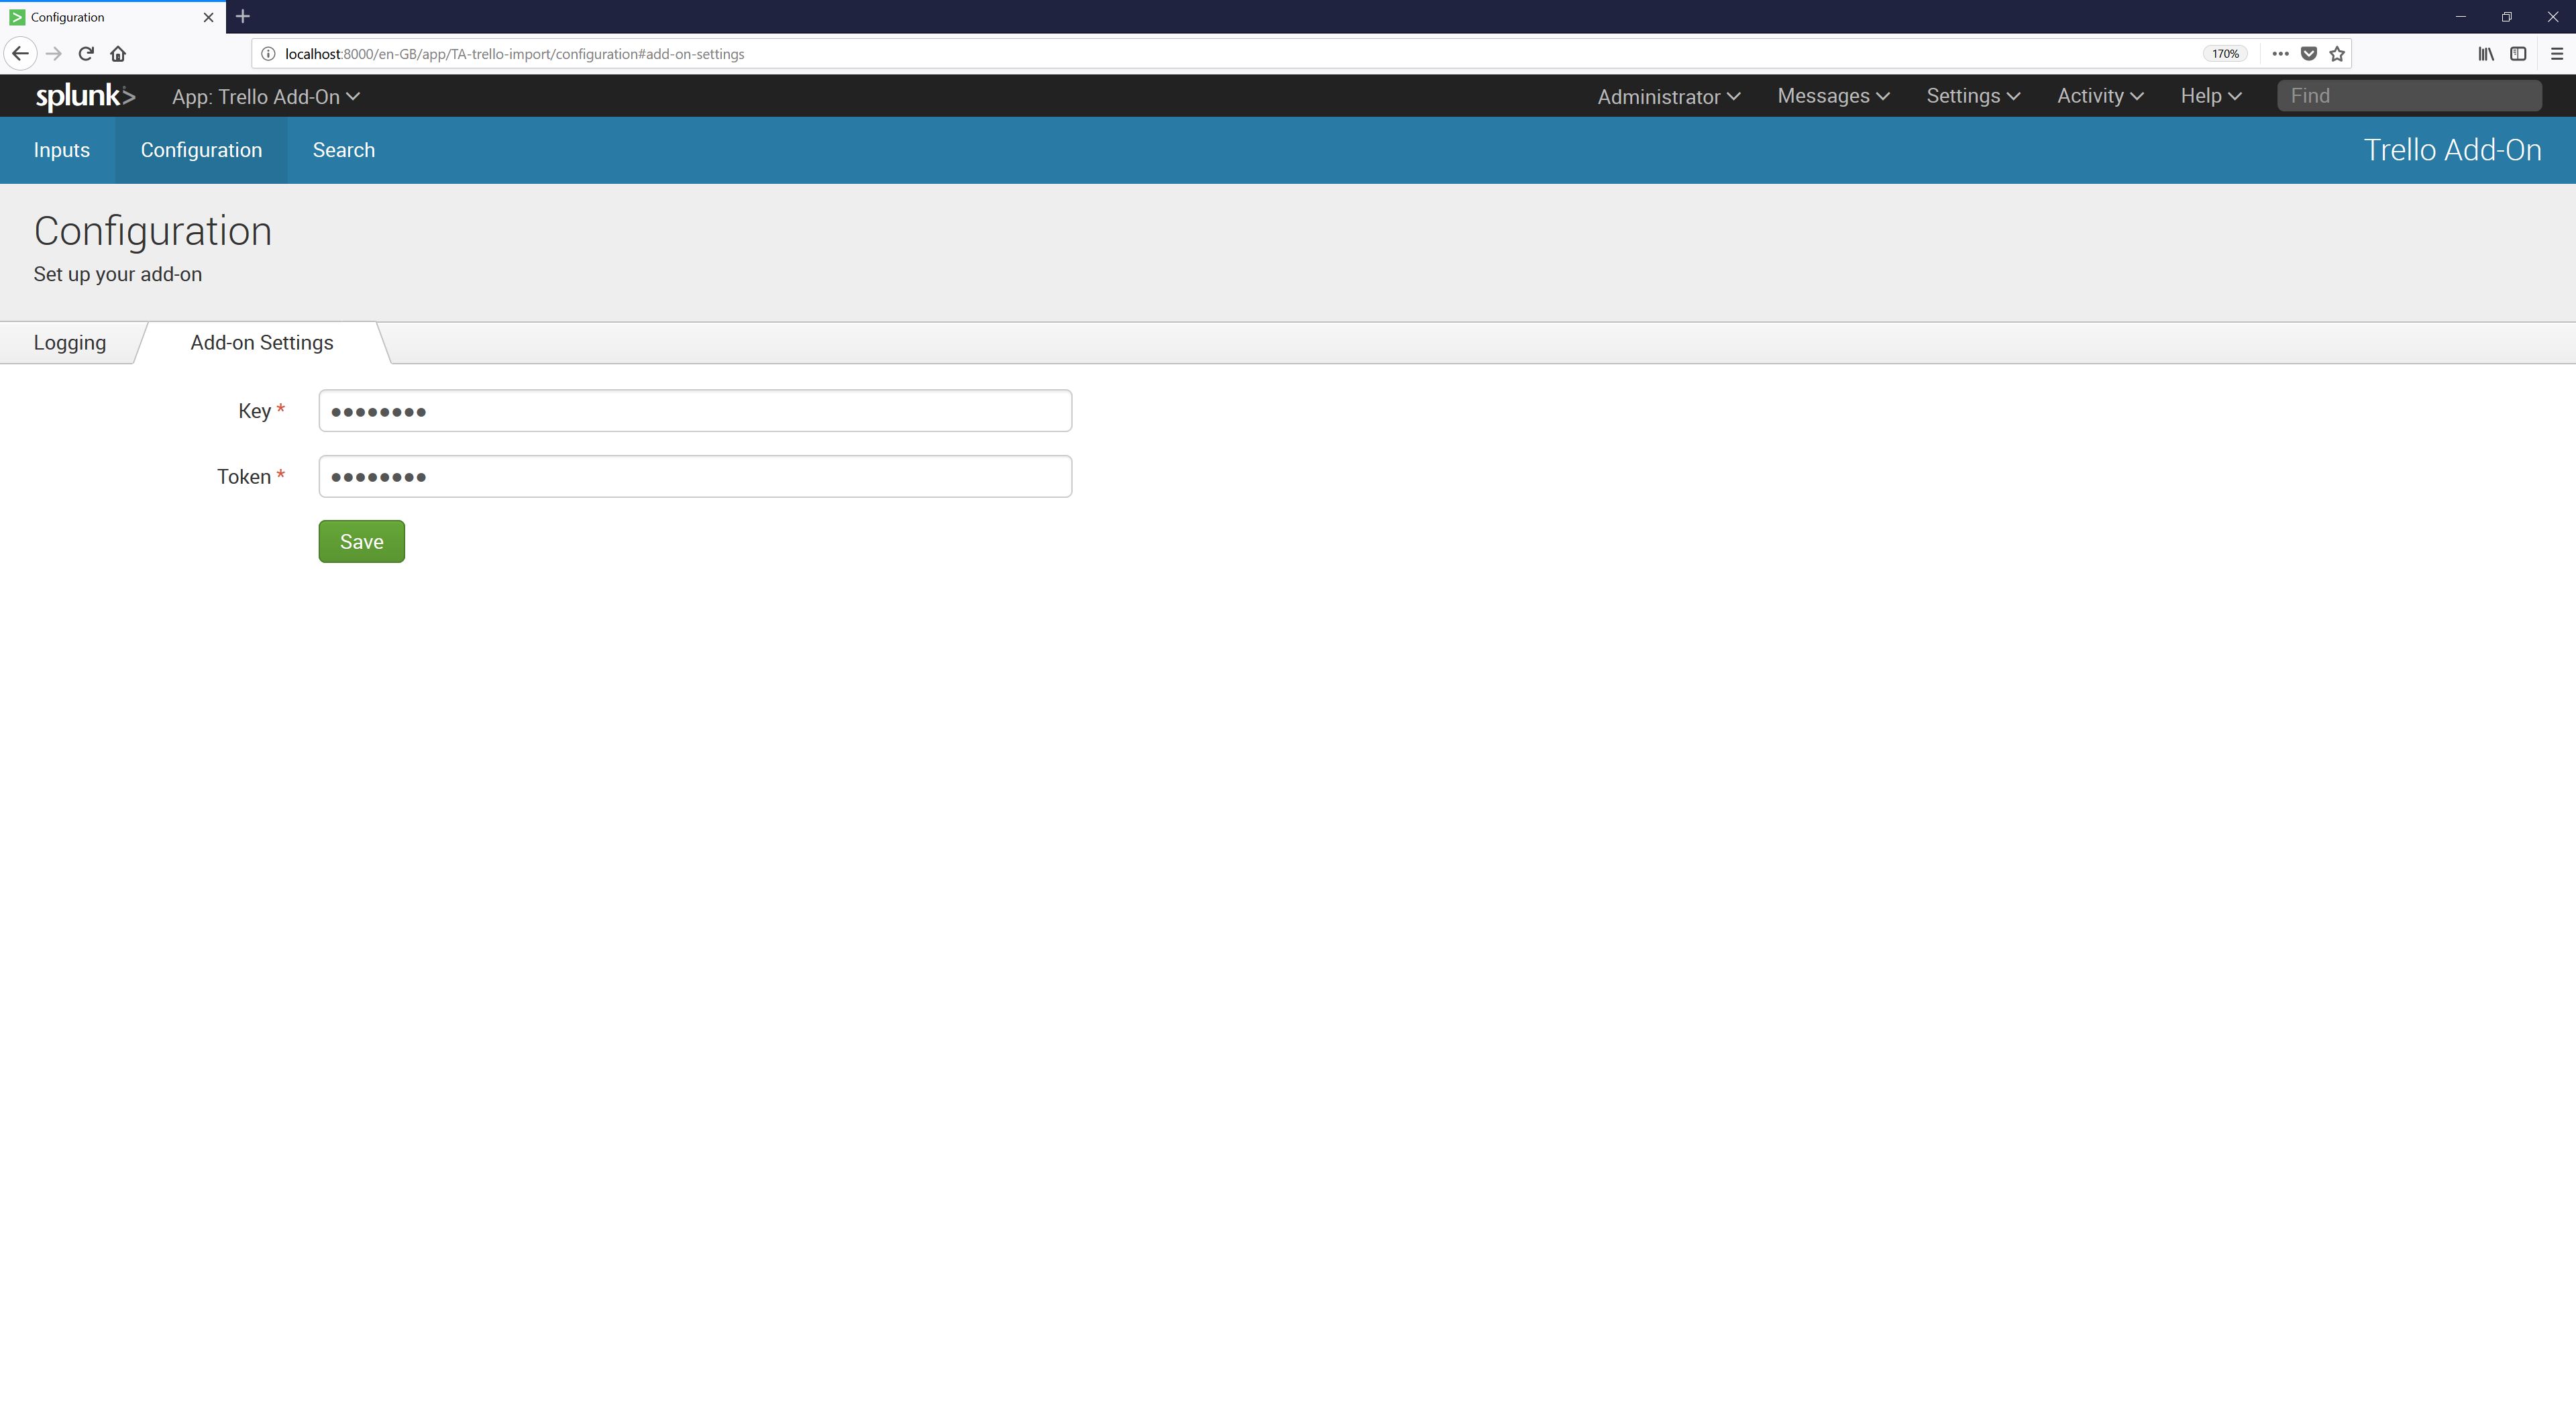
Task: Go back with the browser back arrow
Action: (20, 54)
